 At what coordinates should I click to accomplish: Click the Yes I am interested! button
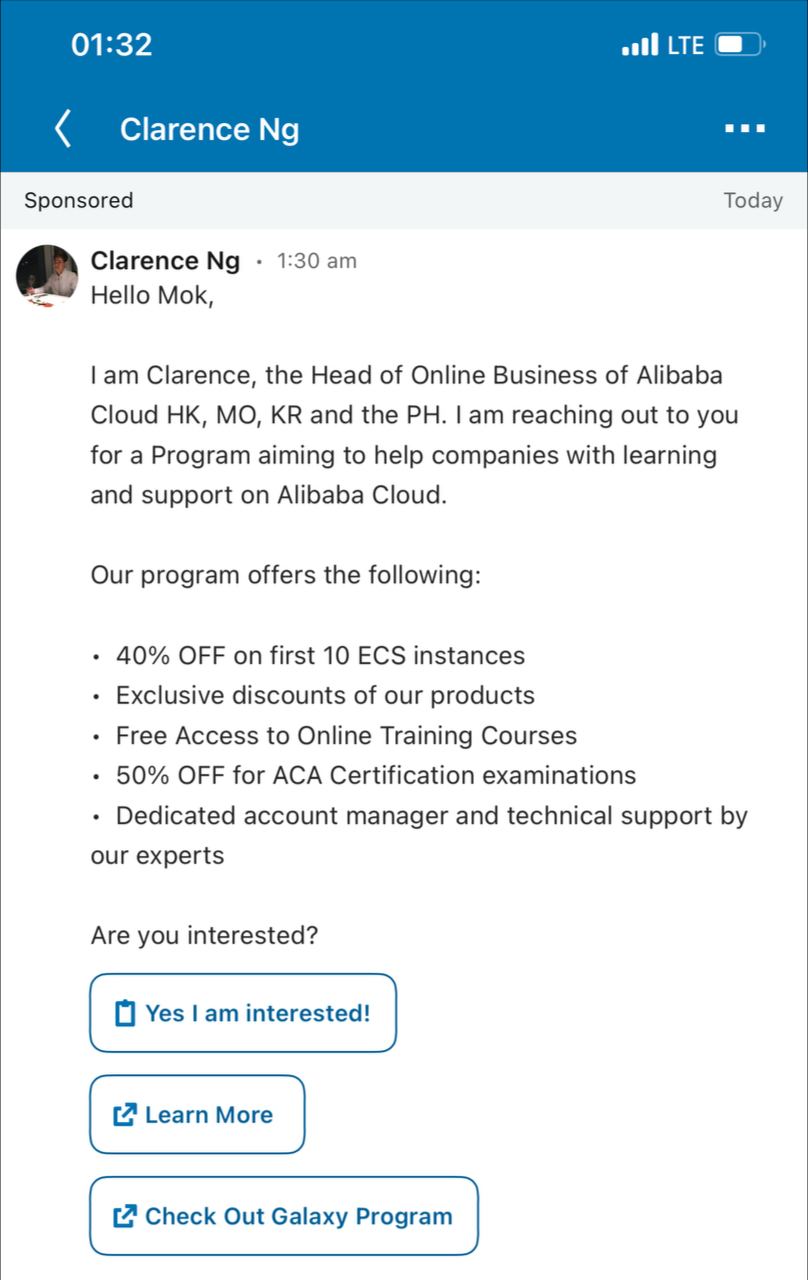point(243,1013)
